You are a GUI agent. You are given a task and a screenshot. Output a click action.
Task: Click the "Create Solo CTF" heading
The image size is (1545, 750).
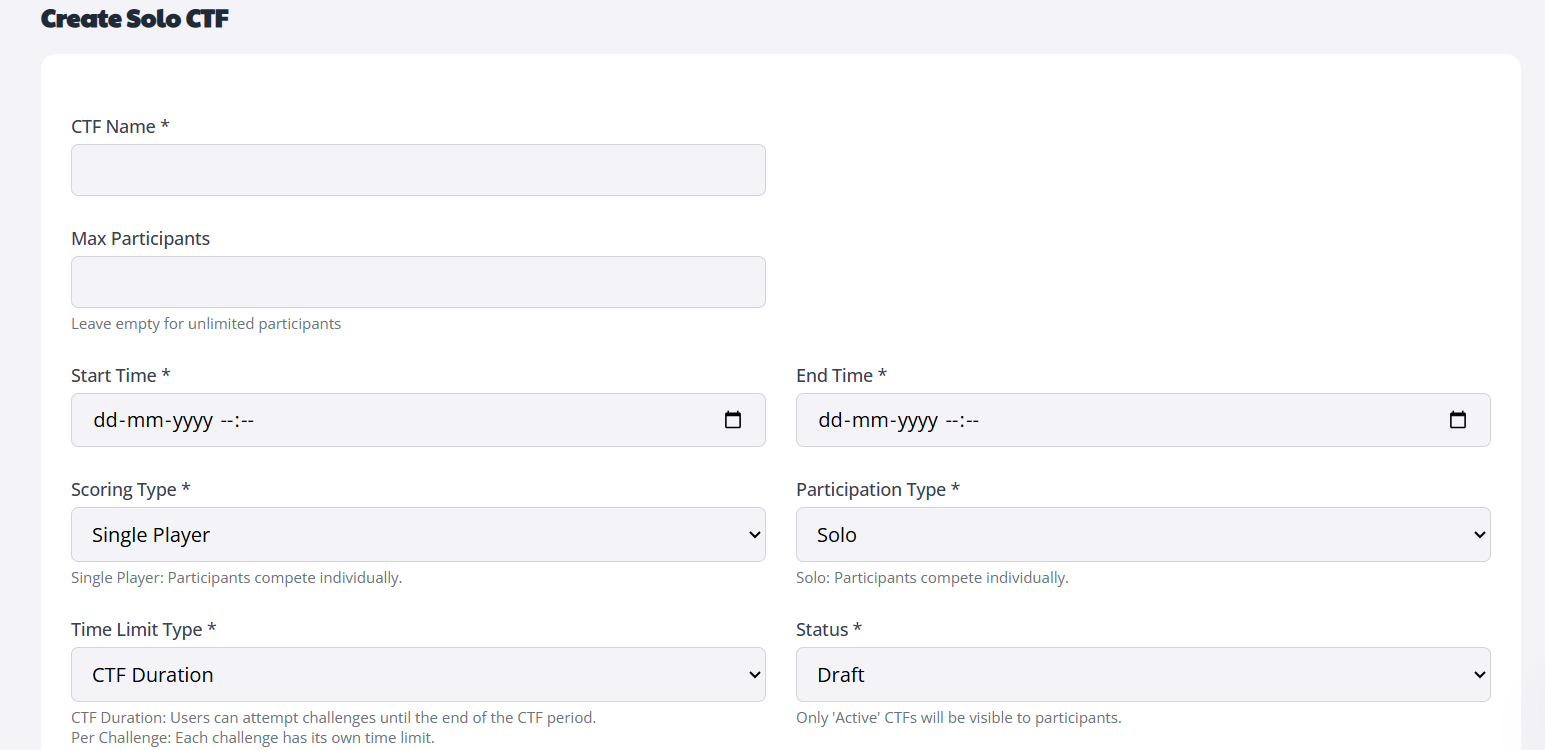pyautogui.click(x=134, y=18)
